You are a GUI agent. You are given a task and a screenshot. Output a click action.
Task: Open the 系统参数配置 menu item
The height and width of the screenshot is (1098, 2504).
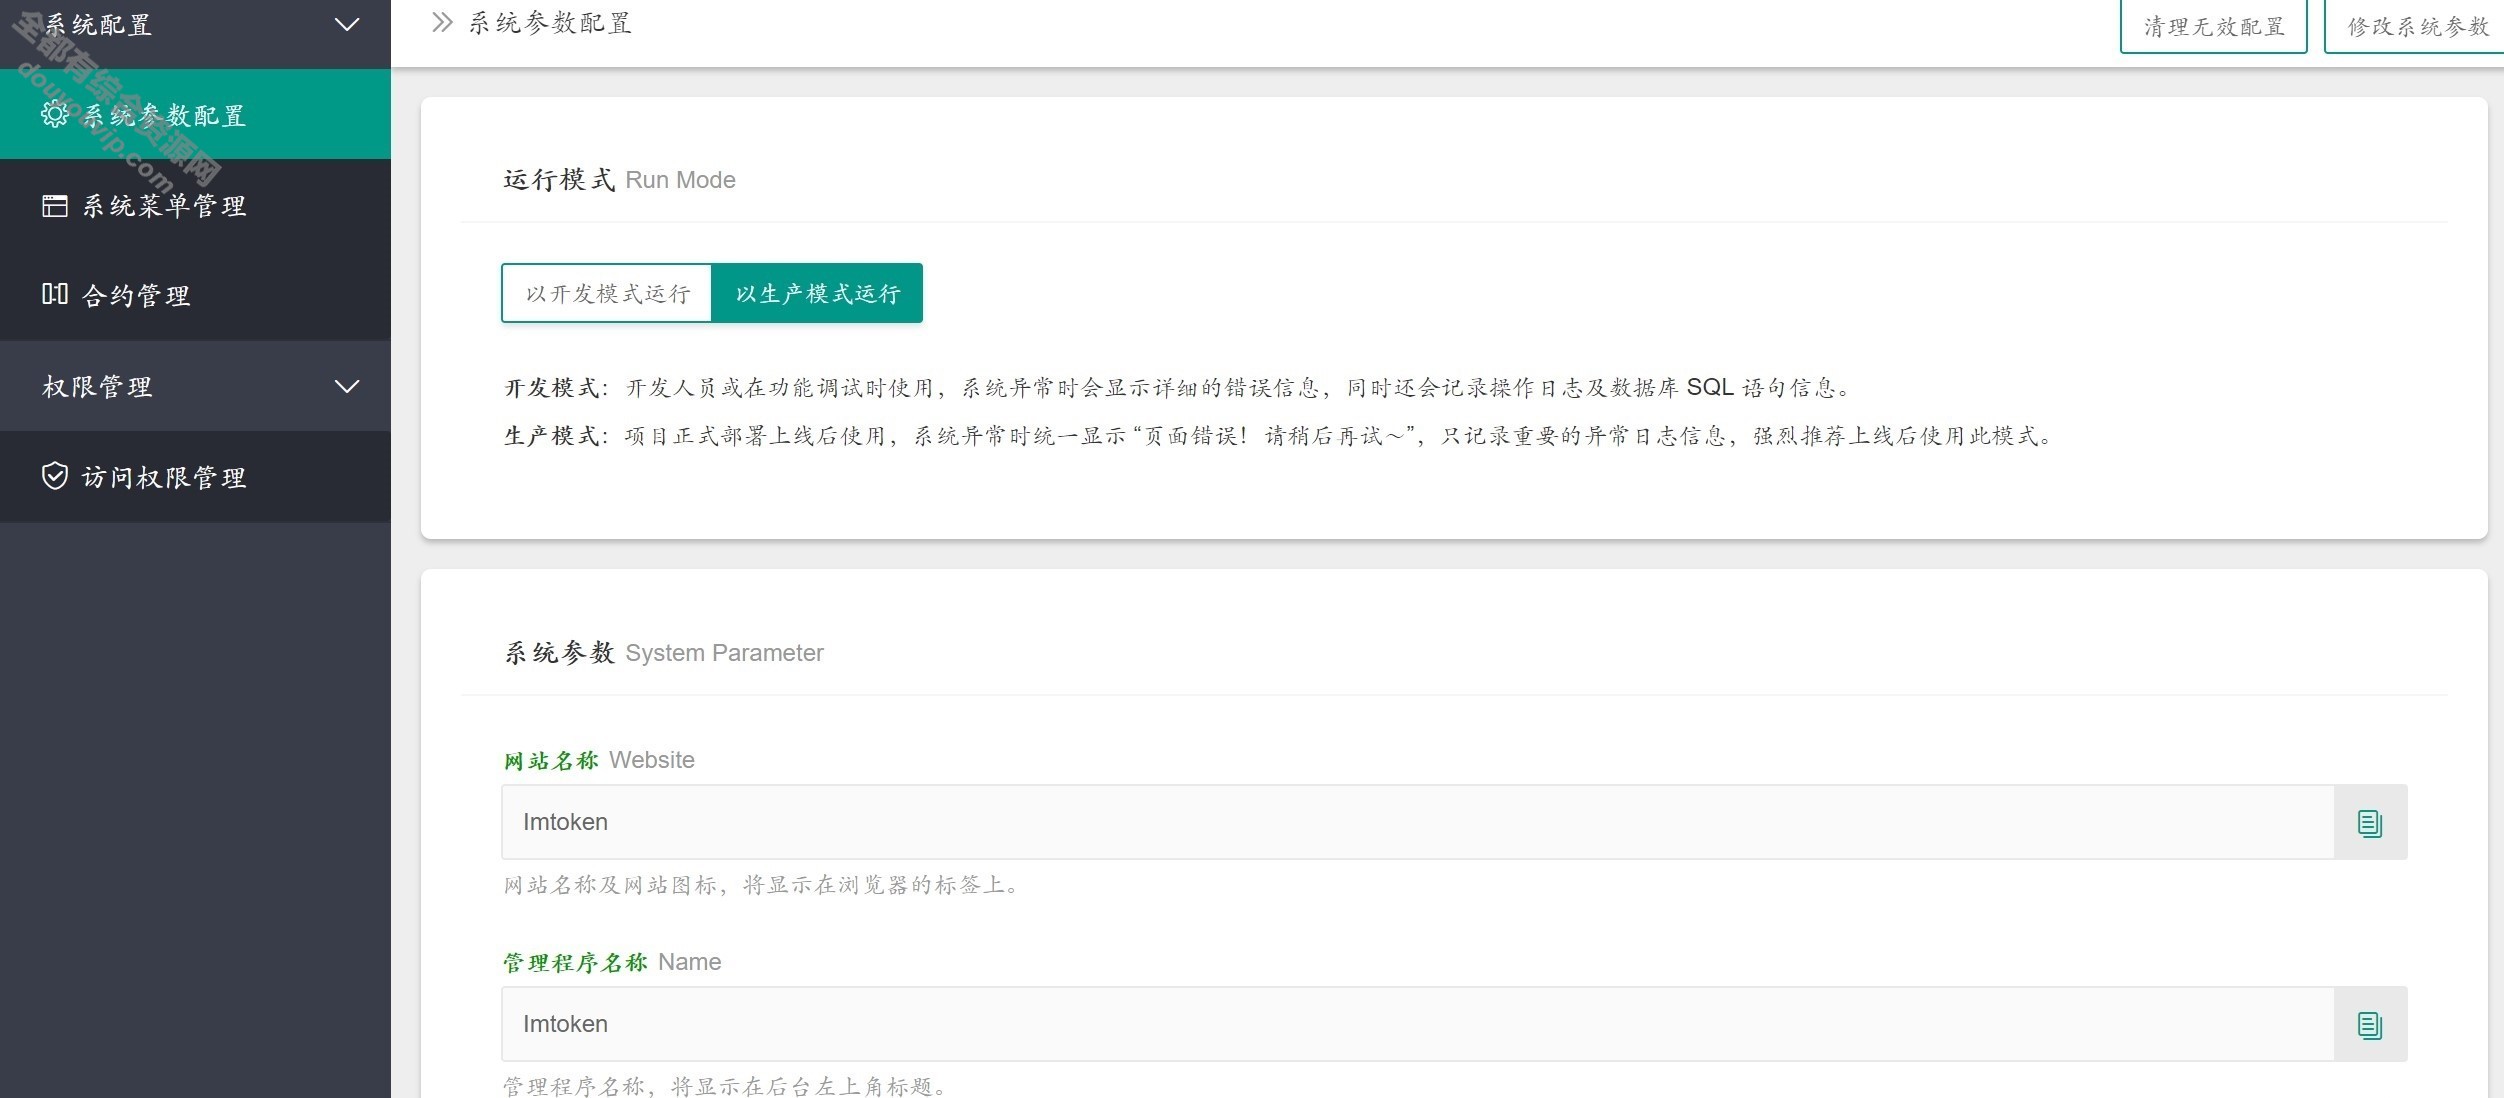click(x=195, y=114)
